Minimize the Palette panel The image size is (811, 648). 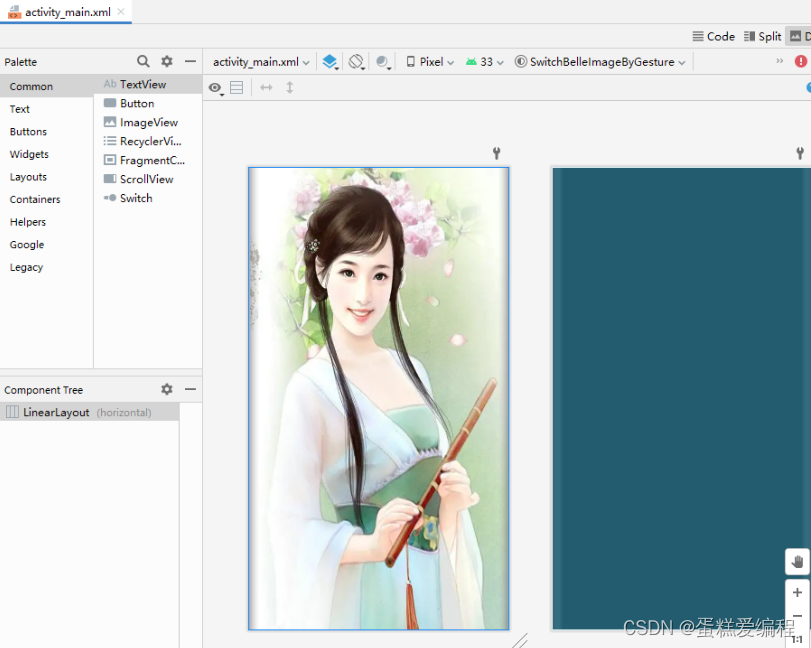click(x=190, y=61)
